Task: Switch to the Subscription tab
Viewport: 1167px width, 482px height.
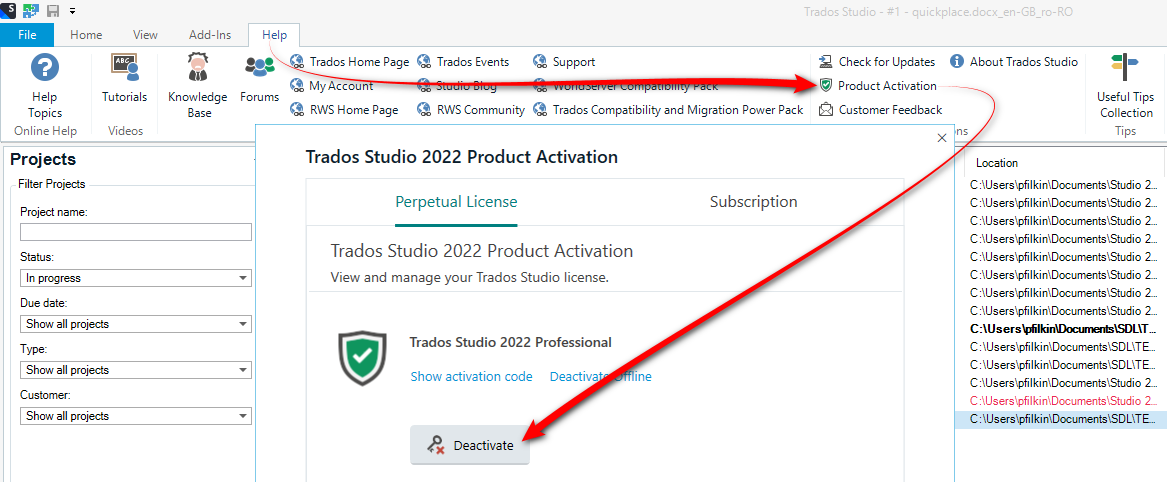Action: click(753, 202)
